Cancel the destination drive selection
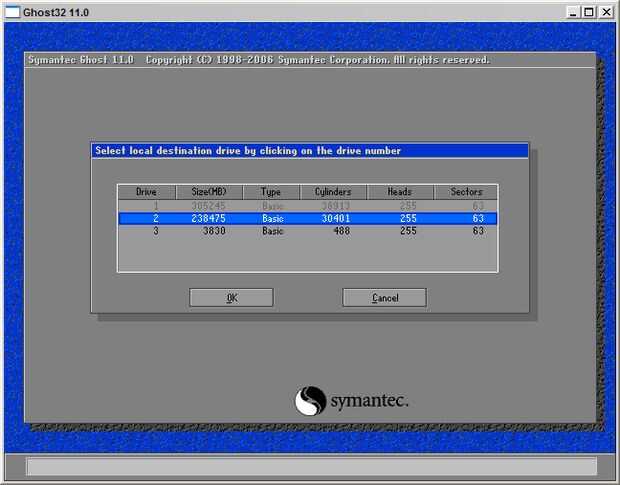620x485 pixels. tap(385, 298)
